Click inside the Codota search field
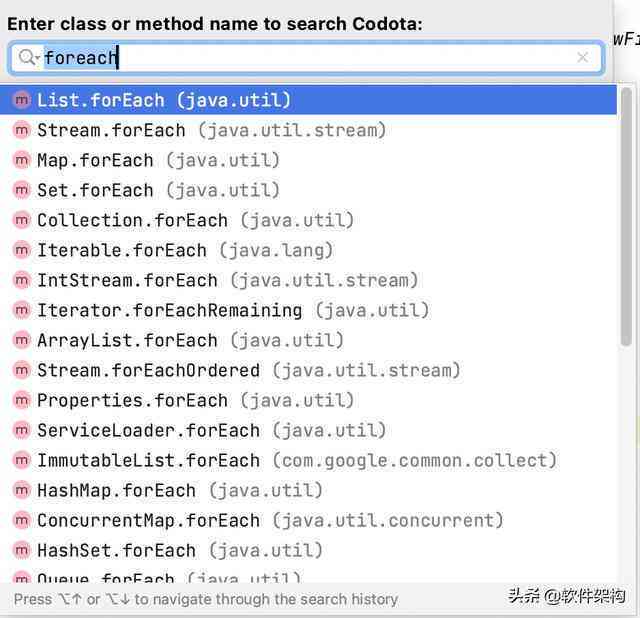This screenshot has width=640, height=618. coord(306,58)
